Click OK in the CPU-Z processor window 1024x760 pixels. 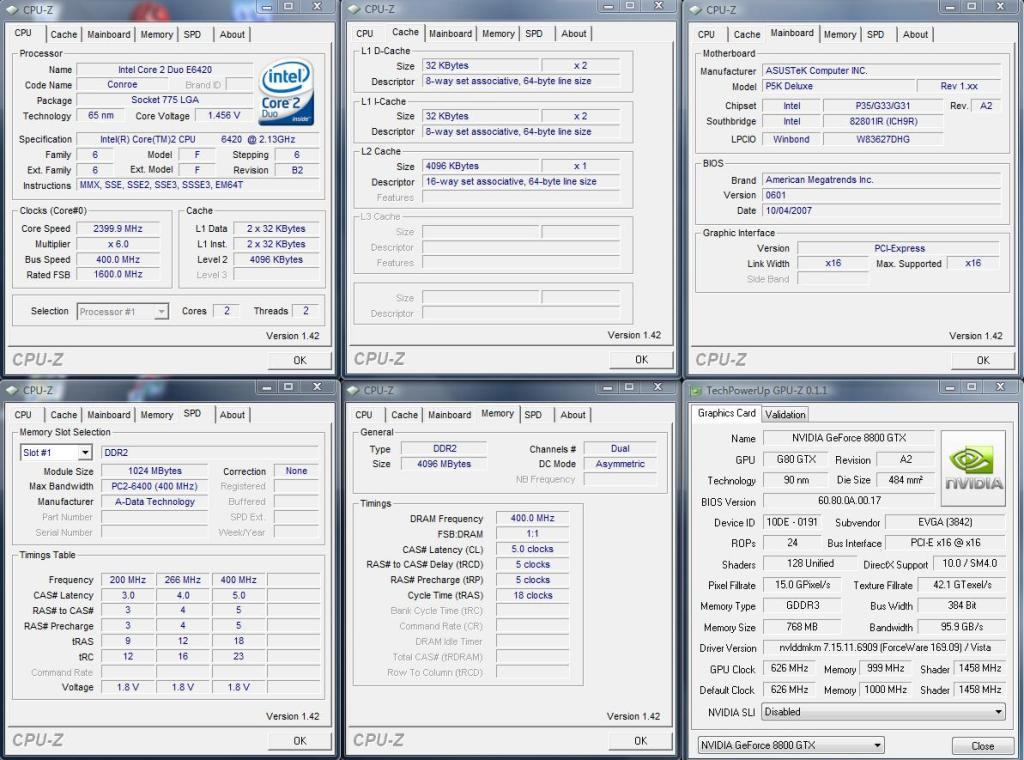[x=300, y=360]
